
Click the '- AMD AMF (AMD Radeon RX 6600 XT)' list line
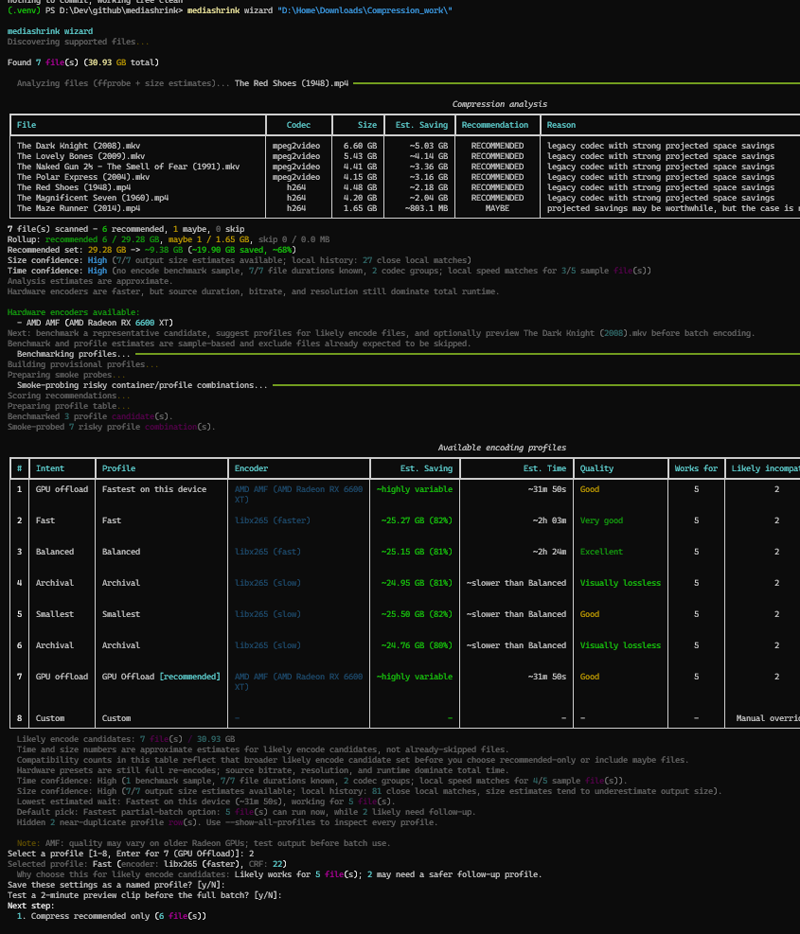95,323
